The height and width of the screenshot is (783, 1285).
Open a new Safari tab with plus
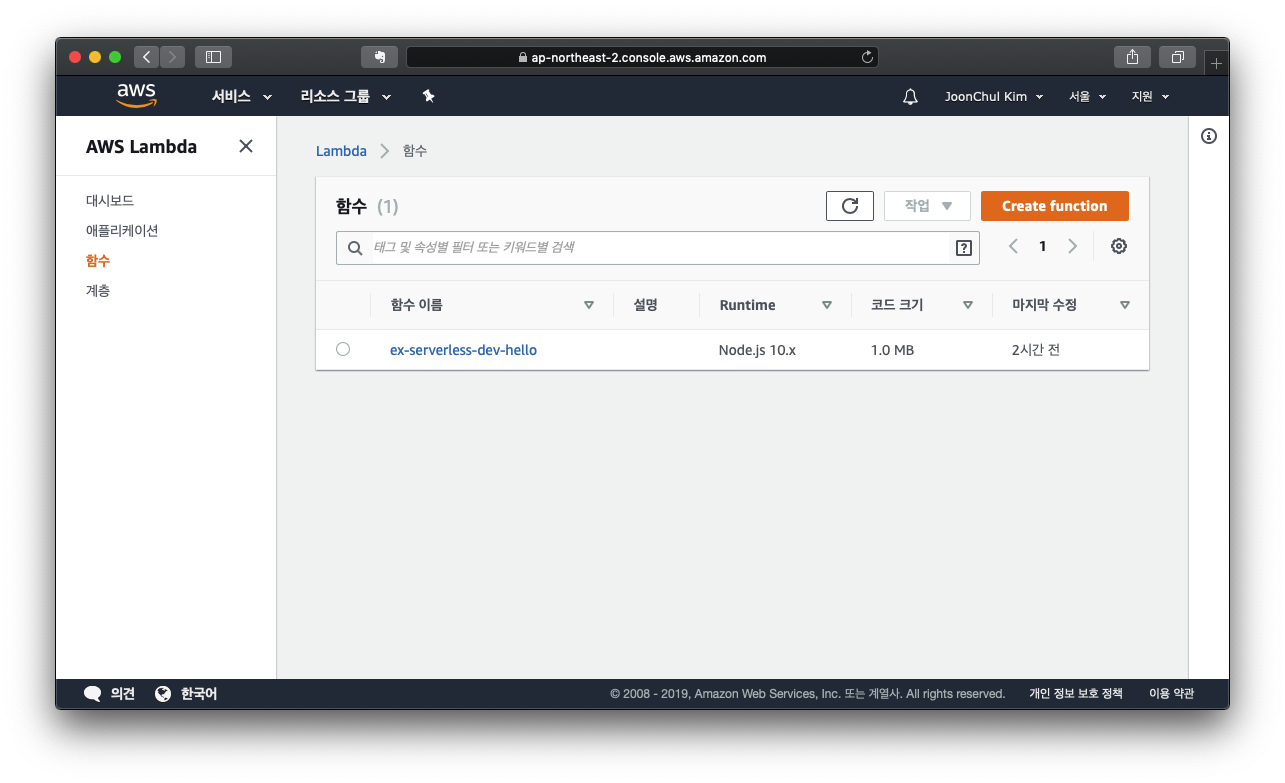point(1216,62)
